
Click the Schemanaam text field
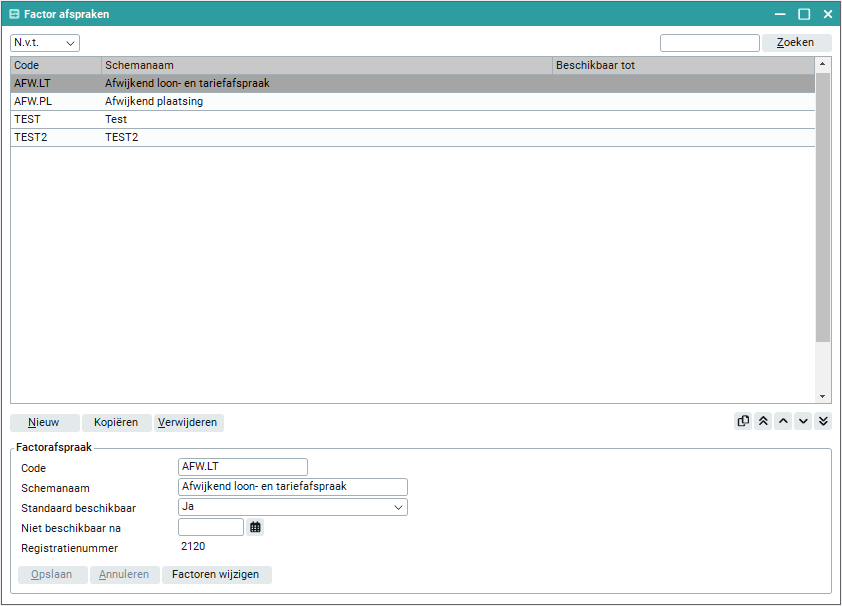pos(292,487)
